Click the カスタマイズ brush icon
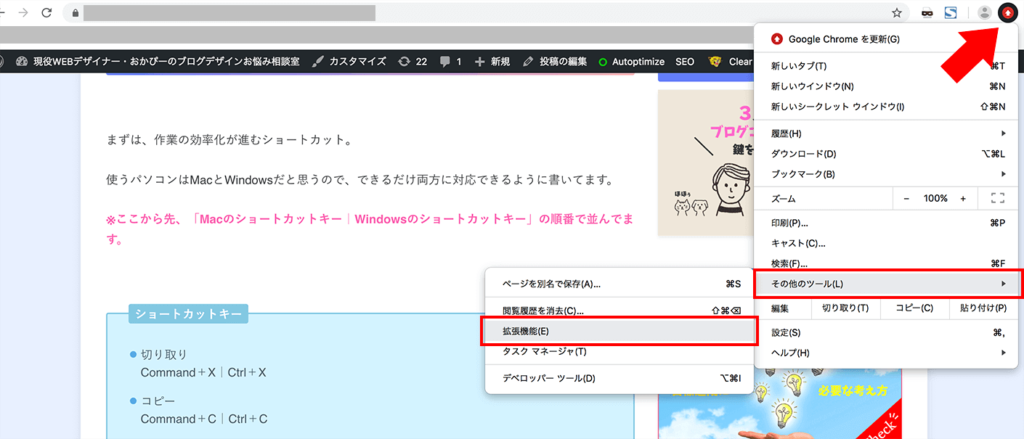Viewport: 1024px width, 439px height. click(x=317, y=61)
